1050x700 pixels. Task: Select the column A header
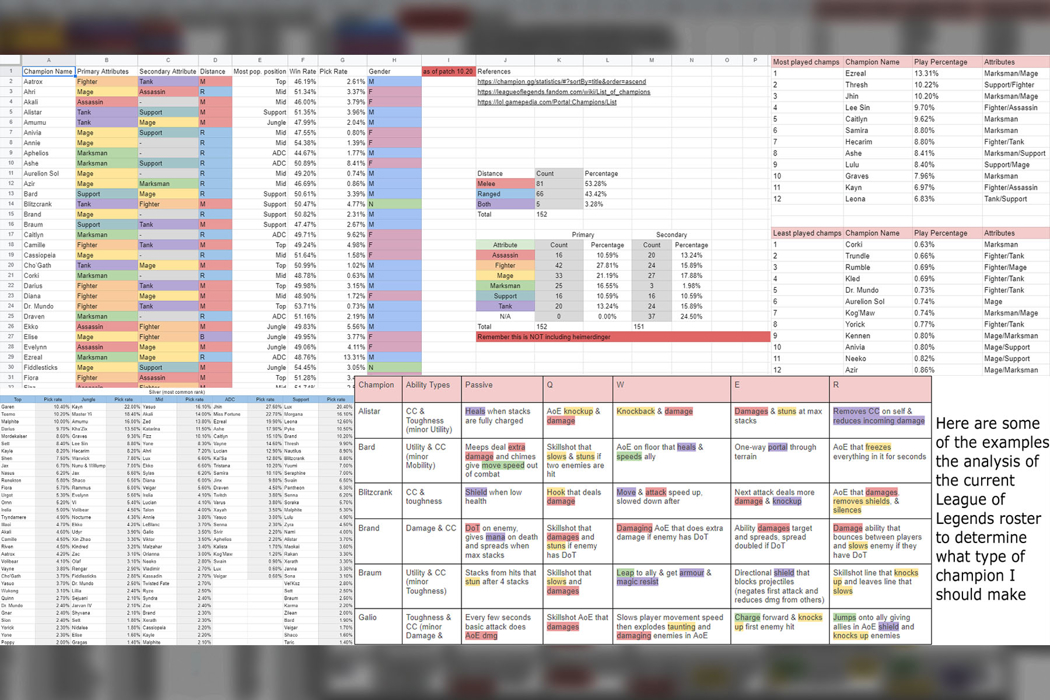(x=48, y=61)
